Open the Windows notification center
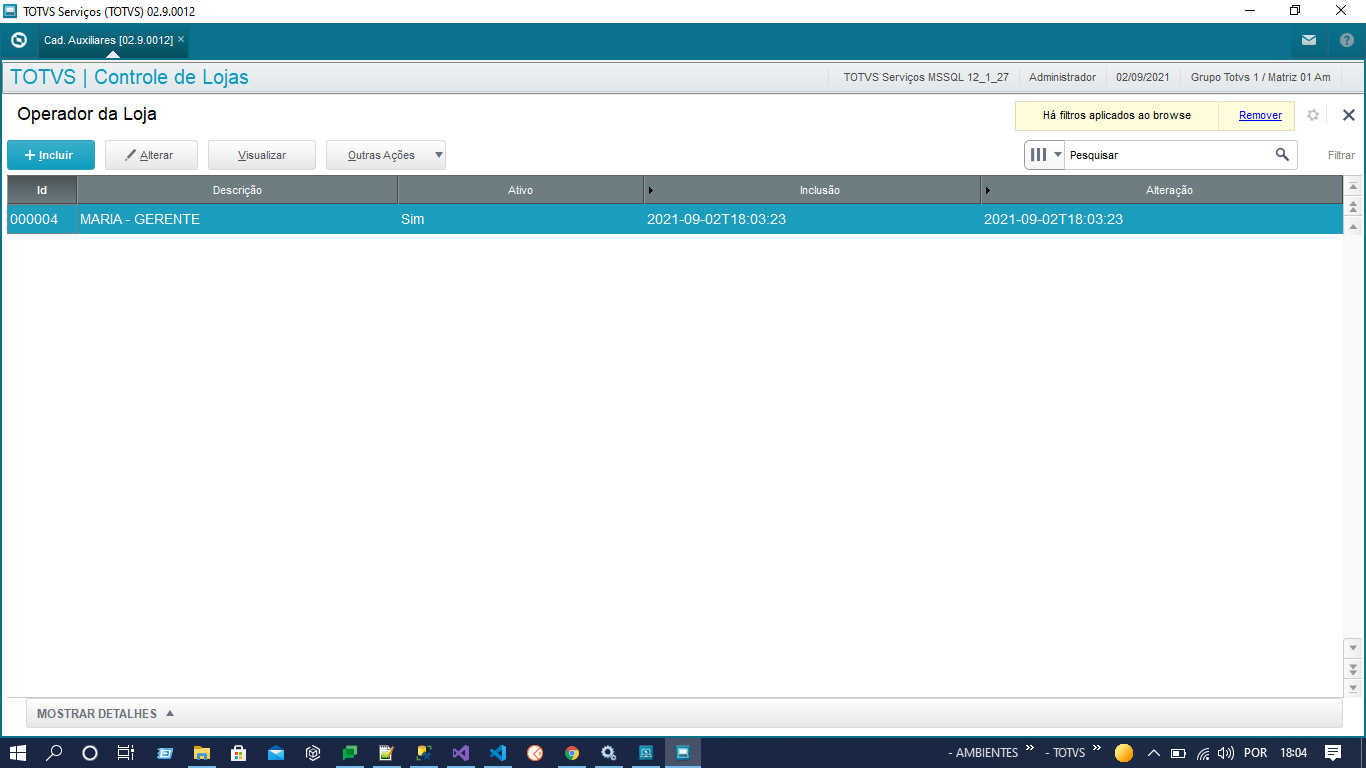This screenshot has height=768, width=1366. tap(1333, 753)
